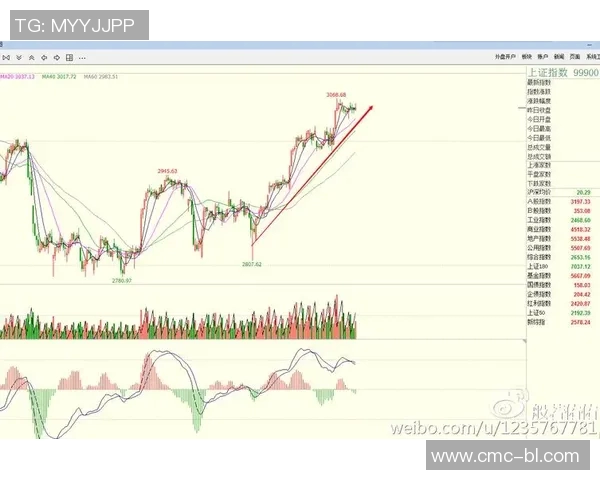The height and width of the screenshot is (480, 600).
Task: Click the double up chevron icon
Action: [31, 57]
